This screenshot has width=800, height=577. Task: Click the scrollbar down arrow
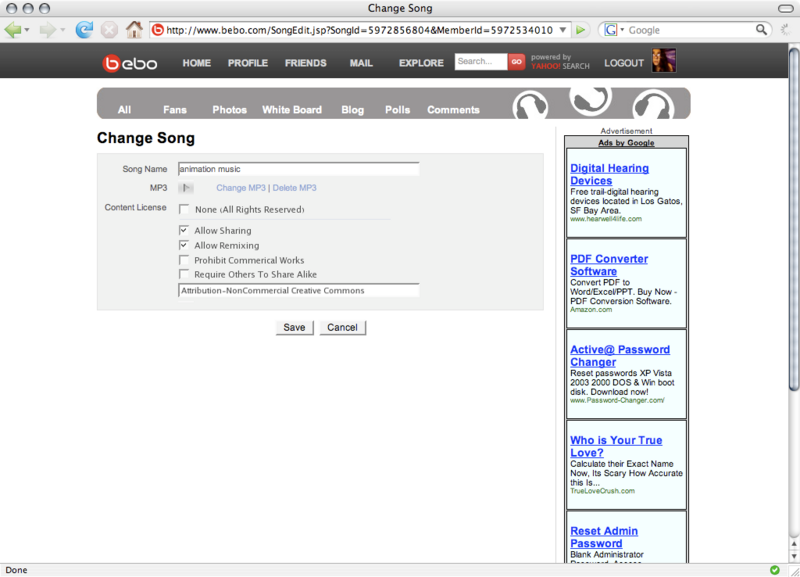tap(794, 556)
